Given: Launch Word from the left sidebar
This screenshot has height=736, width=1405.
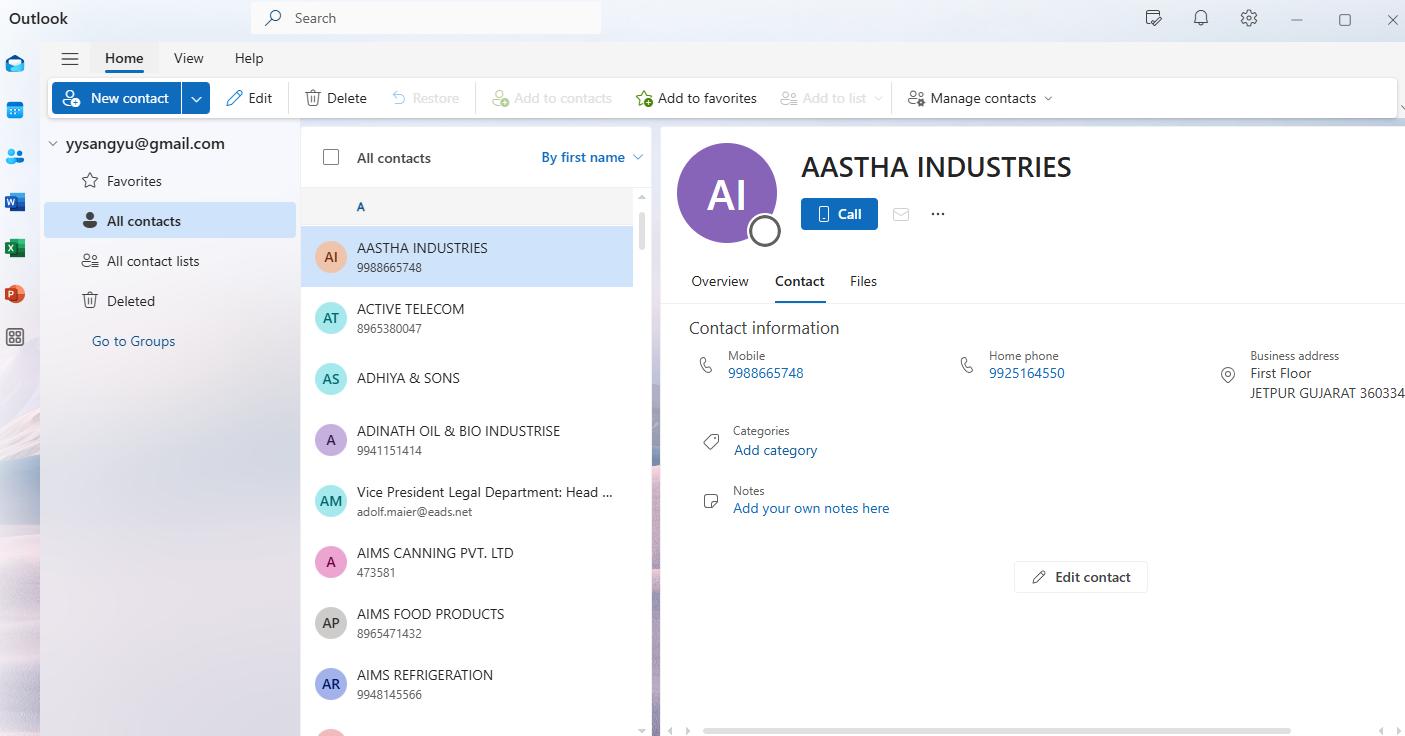Looking at the screenshot, I should [x=14, y=202].
